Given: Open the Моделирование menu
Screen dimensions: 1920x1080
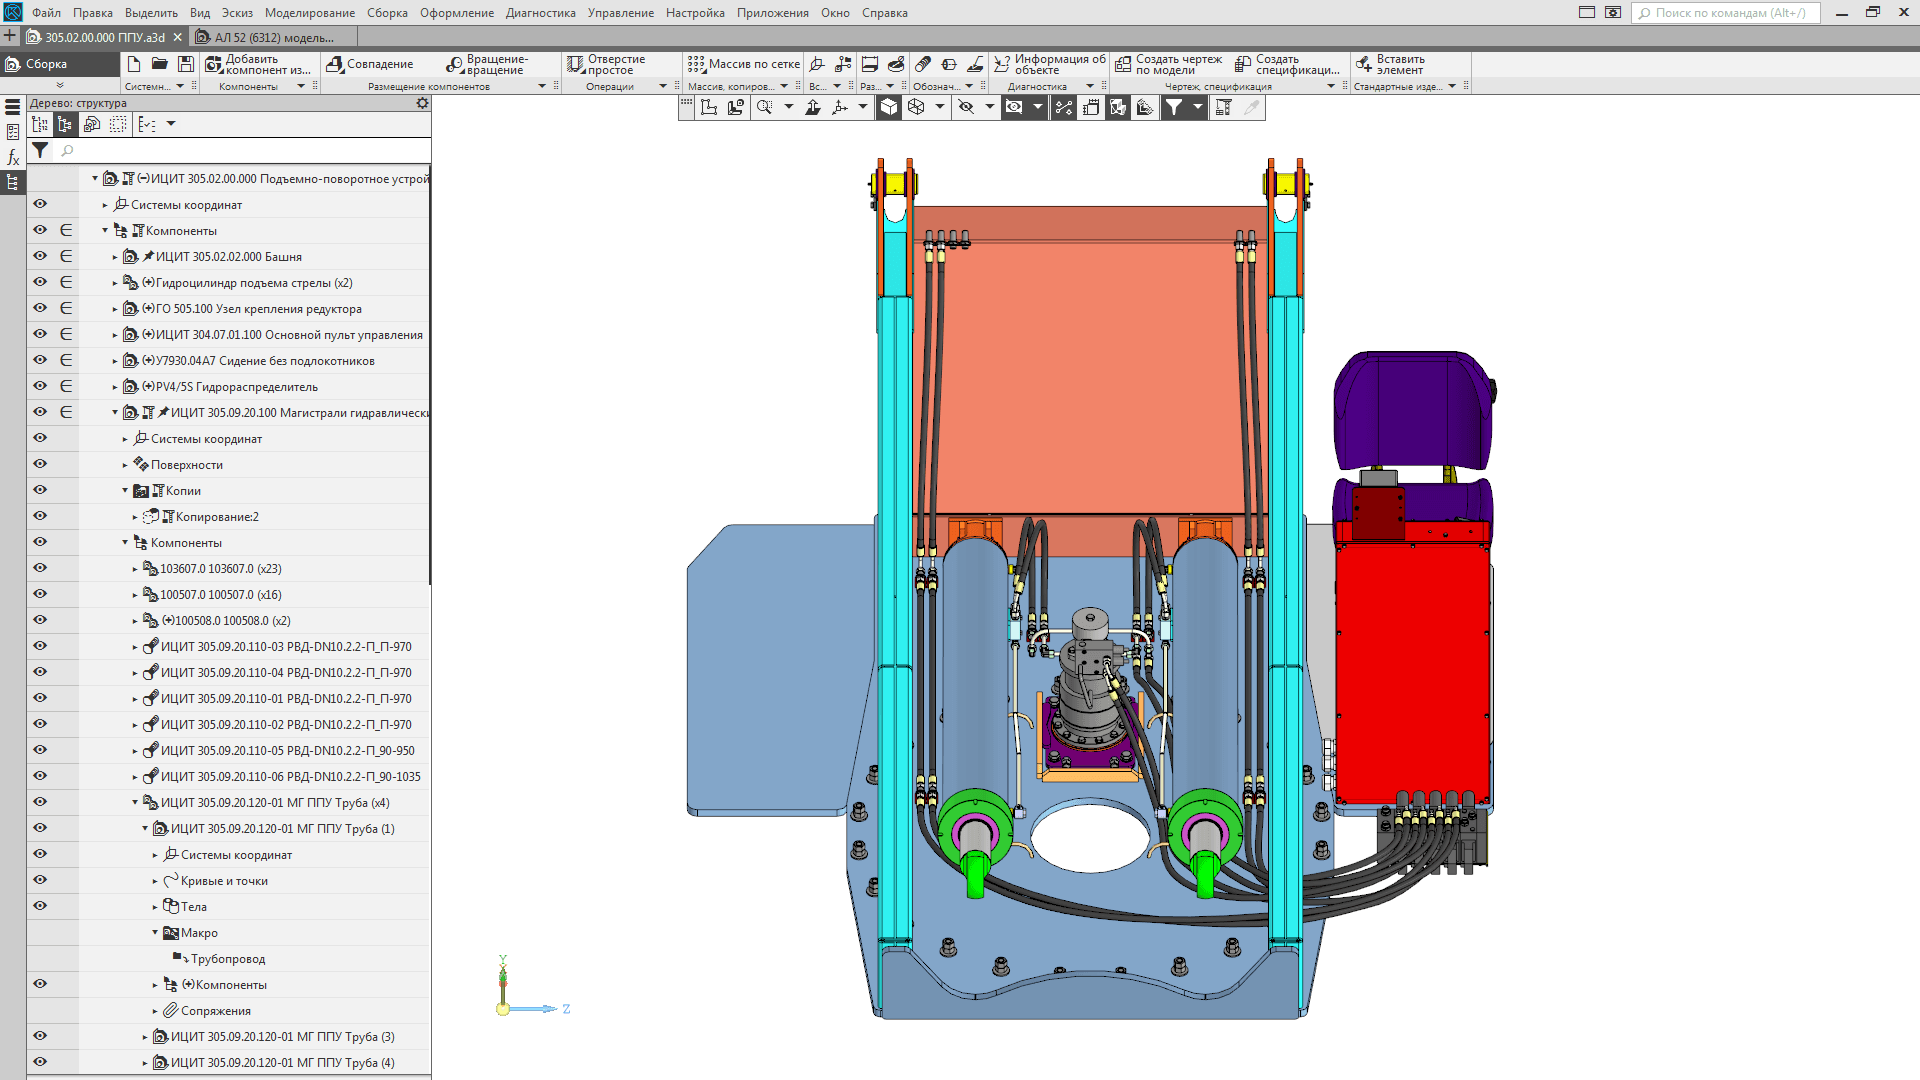Looking at the screenshot, I should click(x=309, y=13).
